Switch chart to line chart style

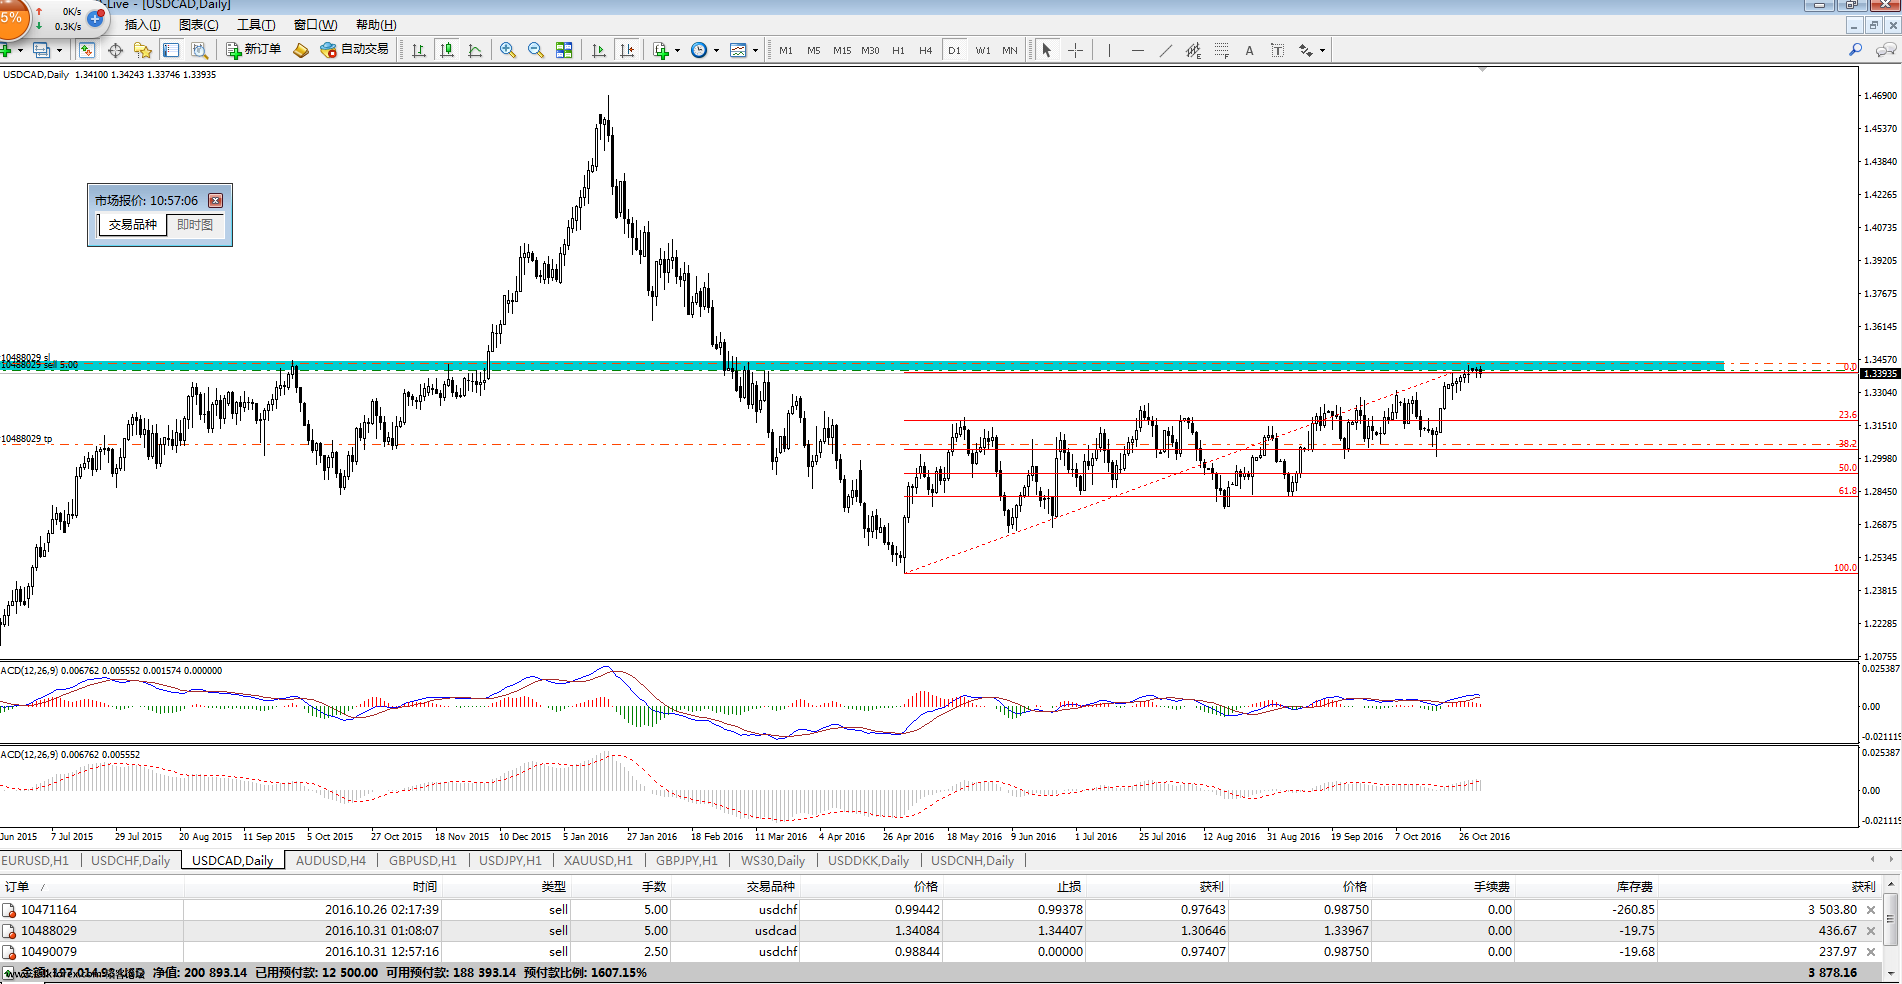point(475,50)
